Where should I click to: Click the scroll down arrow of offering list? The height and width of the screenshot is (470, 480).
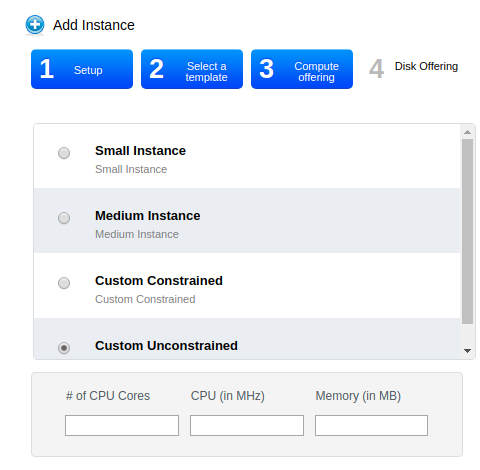coord(467,351)
